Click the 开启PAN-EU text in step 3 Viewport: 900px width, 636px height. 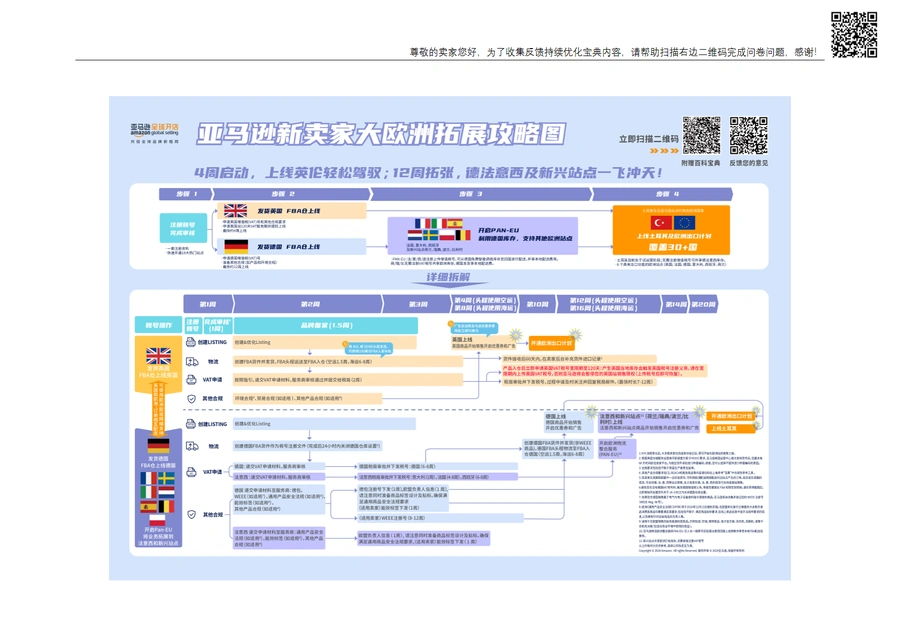(498, 230)
